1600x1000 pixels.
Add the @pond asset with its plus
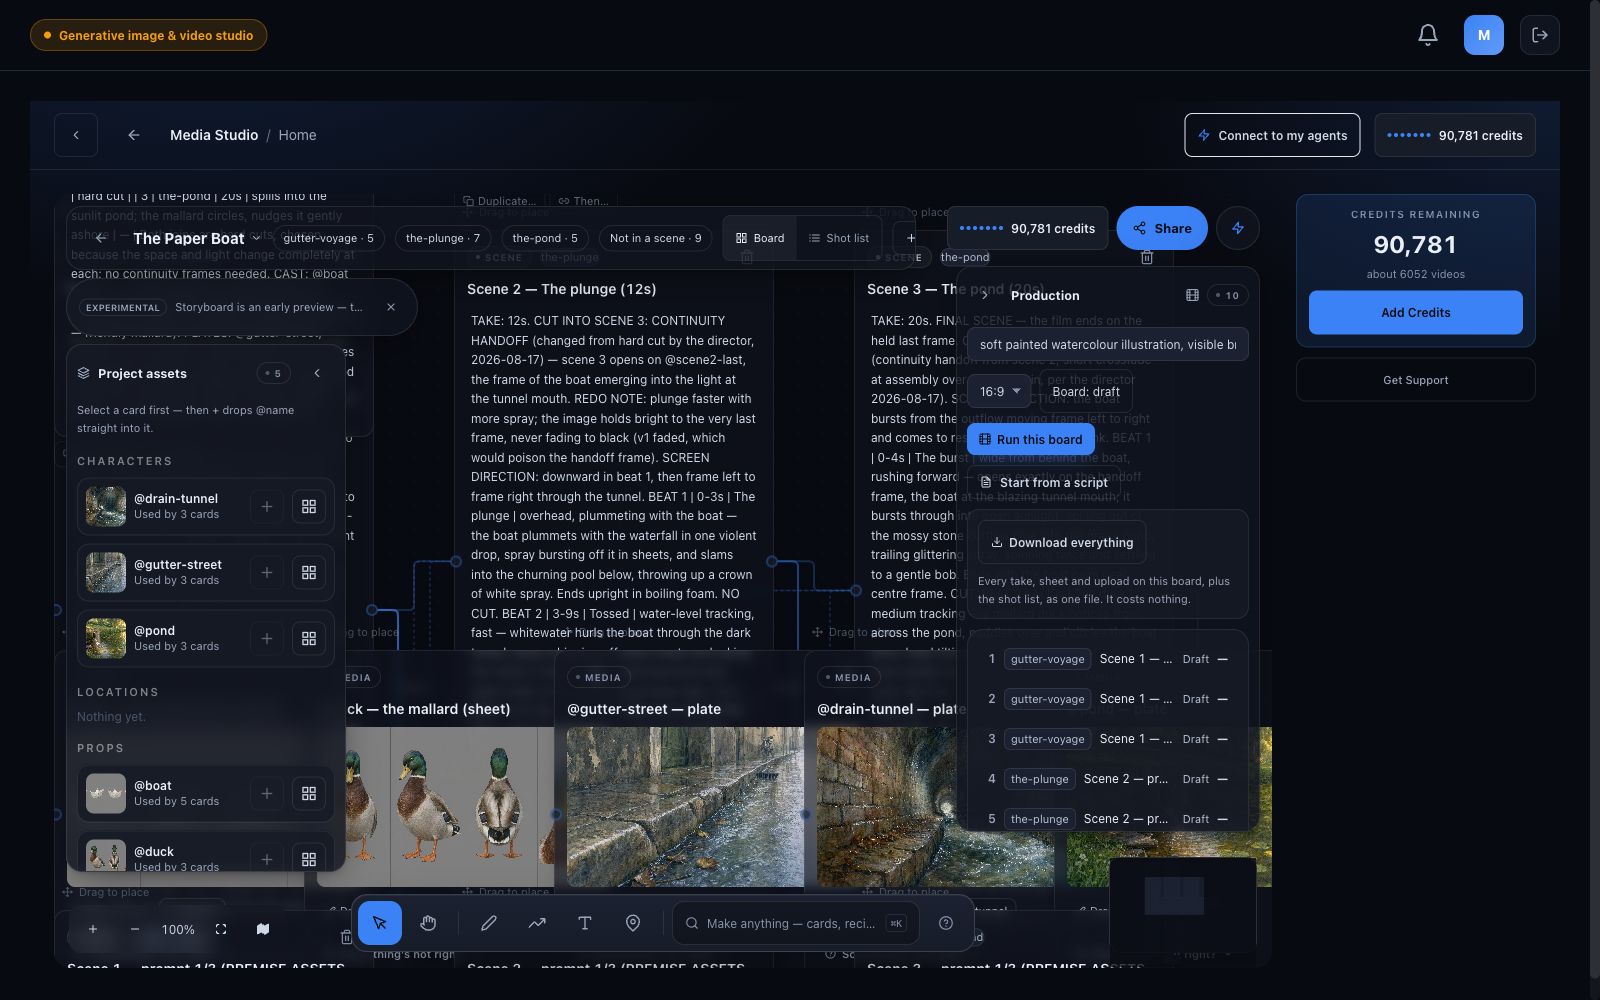pyautogui.click(x=267, y=639)
